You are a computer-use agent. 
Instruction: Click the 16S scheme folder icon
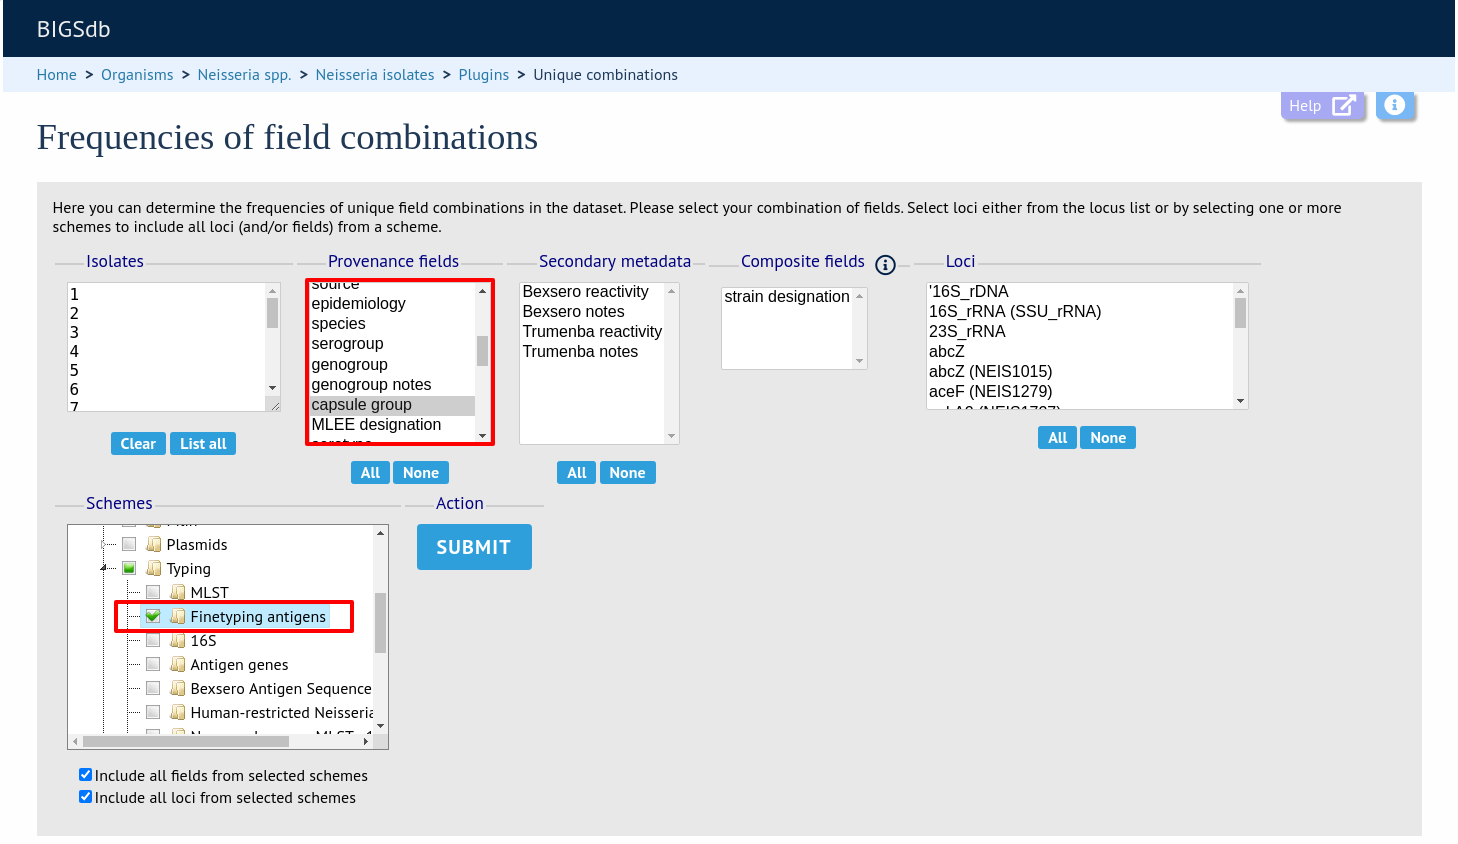pyautogui.click(x=178, y=640)
